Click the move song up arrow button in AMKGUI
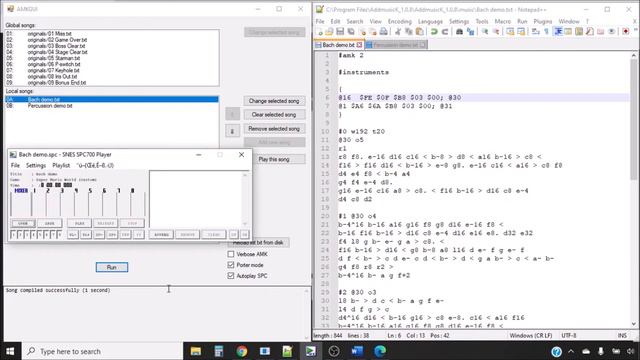640x360 pixels. click(x=232, y=114)
